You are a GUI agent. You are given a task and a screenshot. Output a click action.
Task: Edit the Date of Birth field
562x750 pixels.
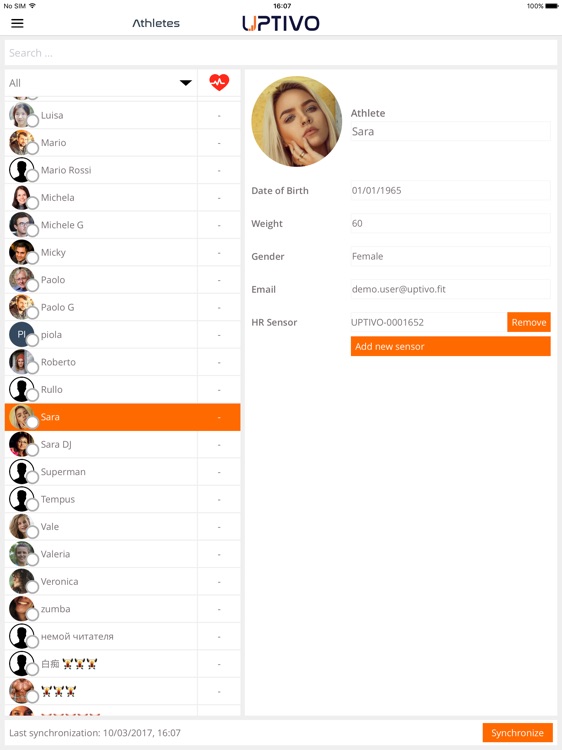pos(451,190)
